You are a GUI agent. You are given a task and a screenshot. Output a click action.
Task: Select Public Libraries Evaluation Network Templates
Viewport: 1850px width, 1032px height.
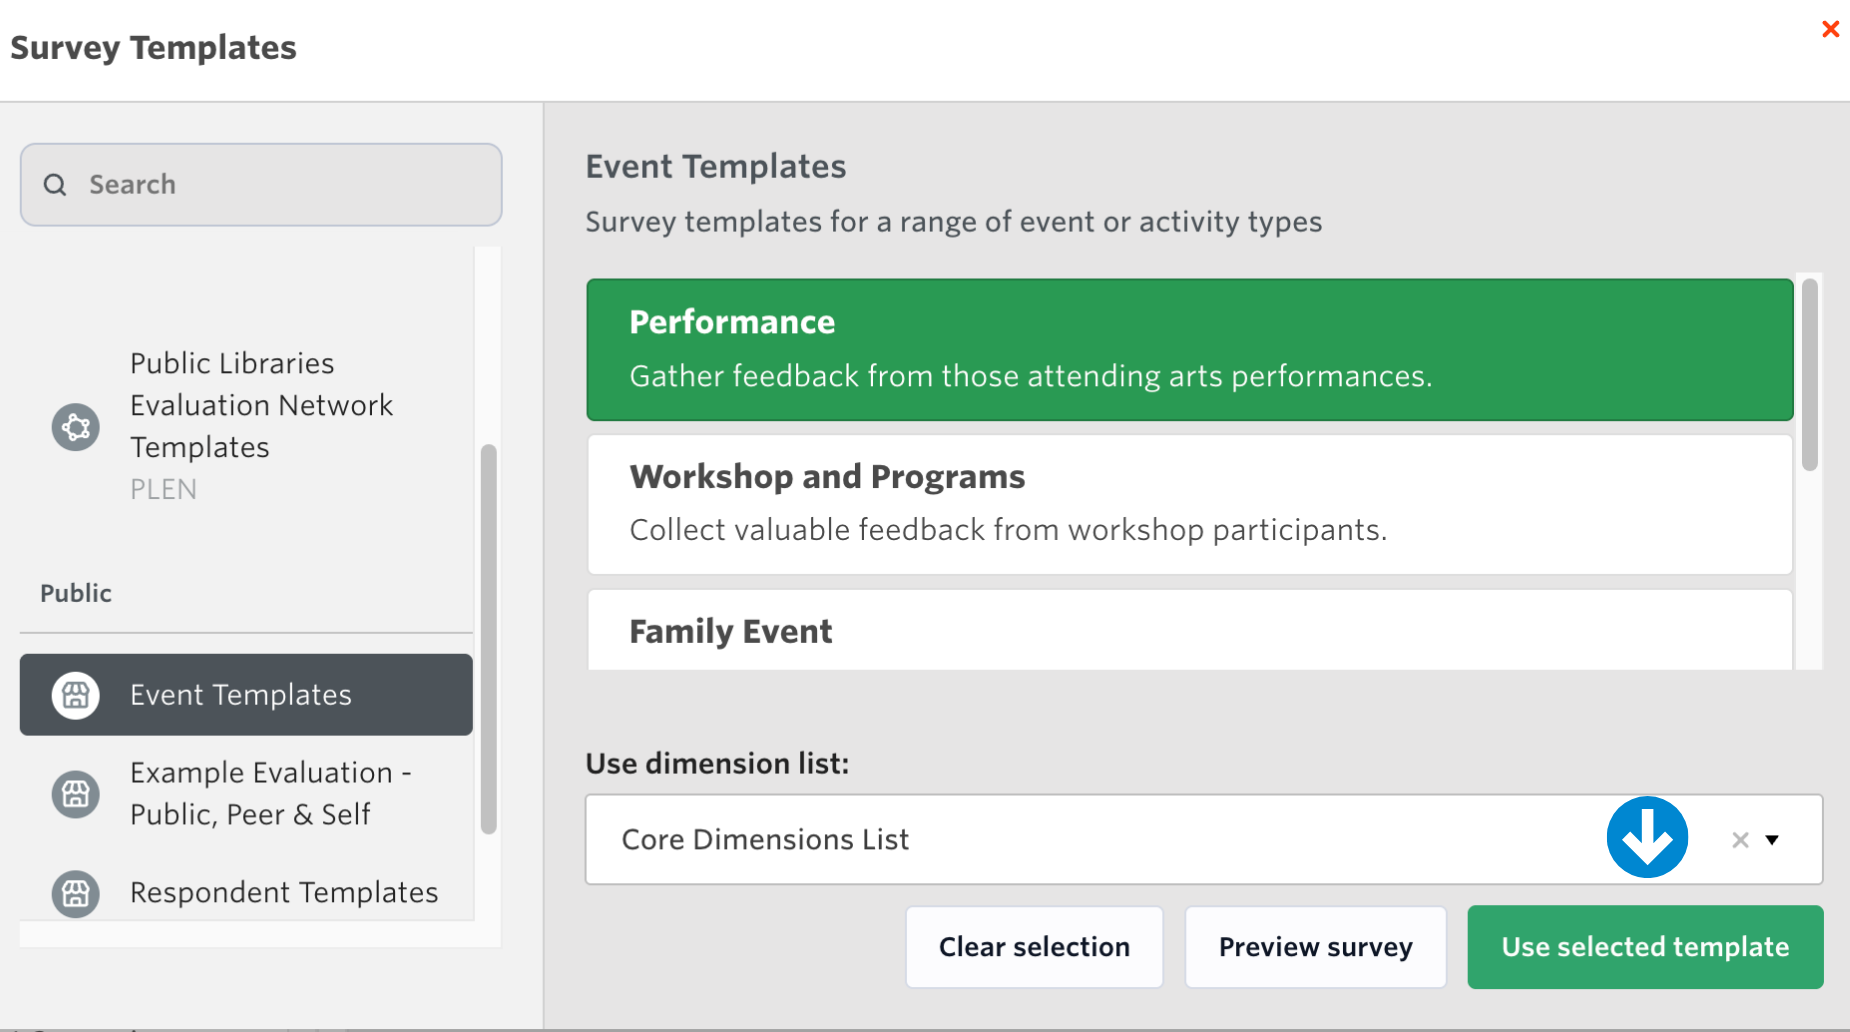coord(261,405)
